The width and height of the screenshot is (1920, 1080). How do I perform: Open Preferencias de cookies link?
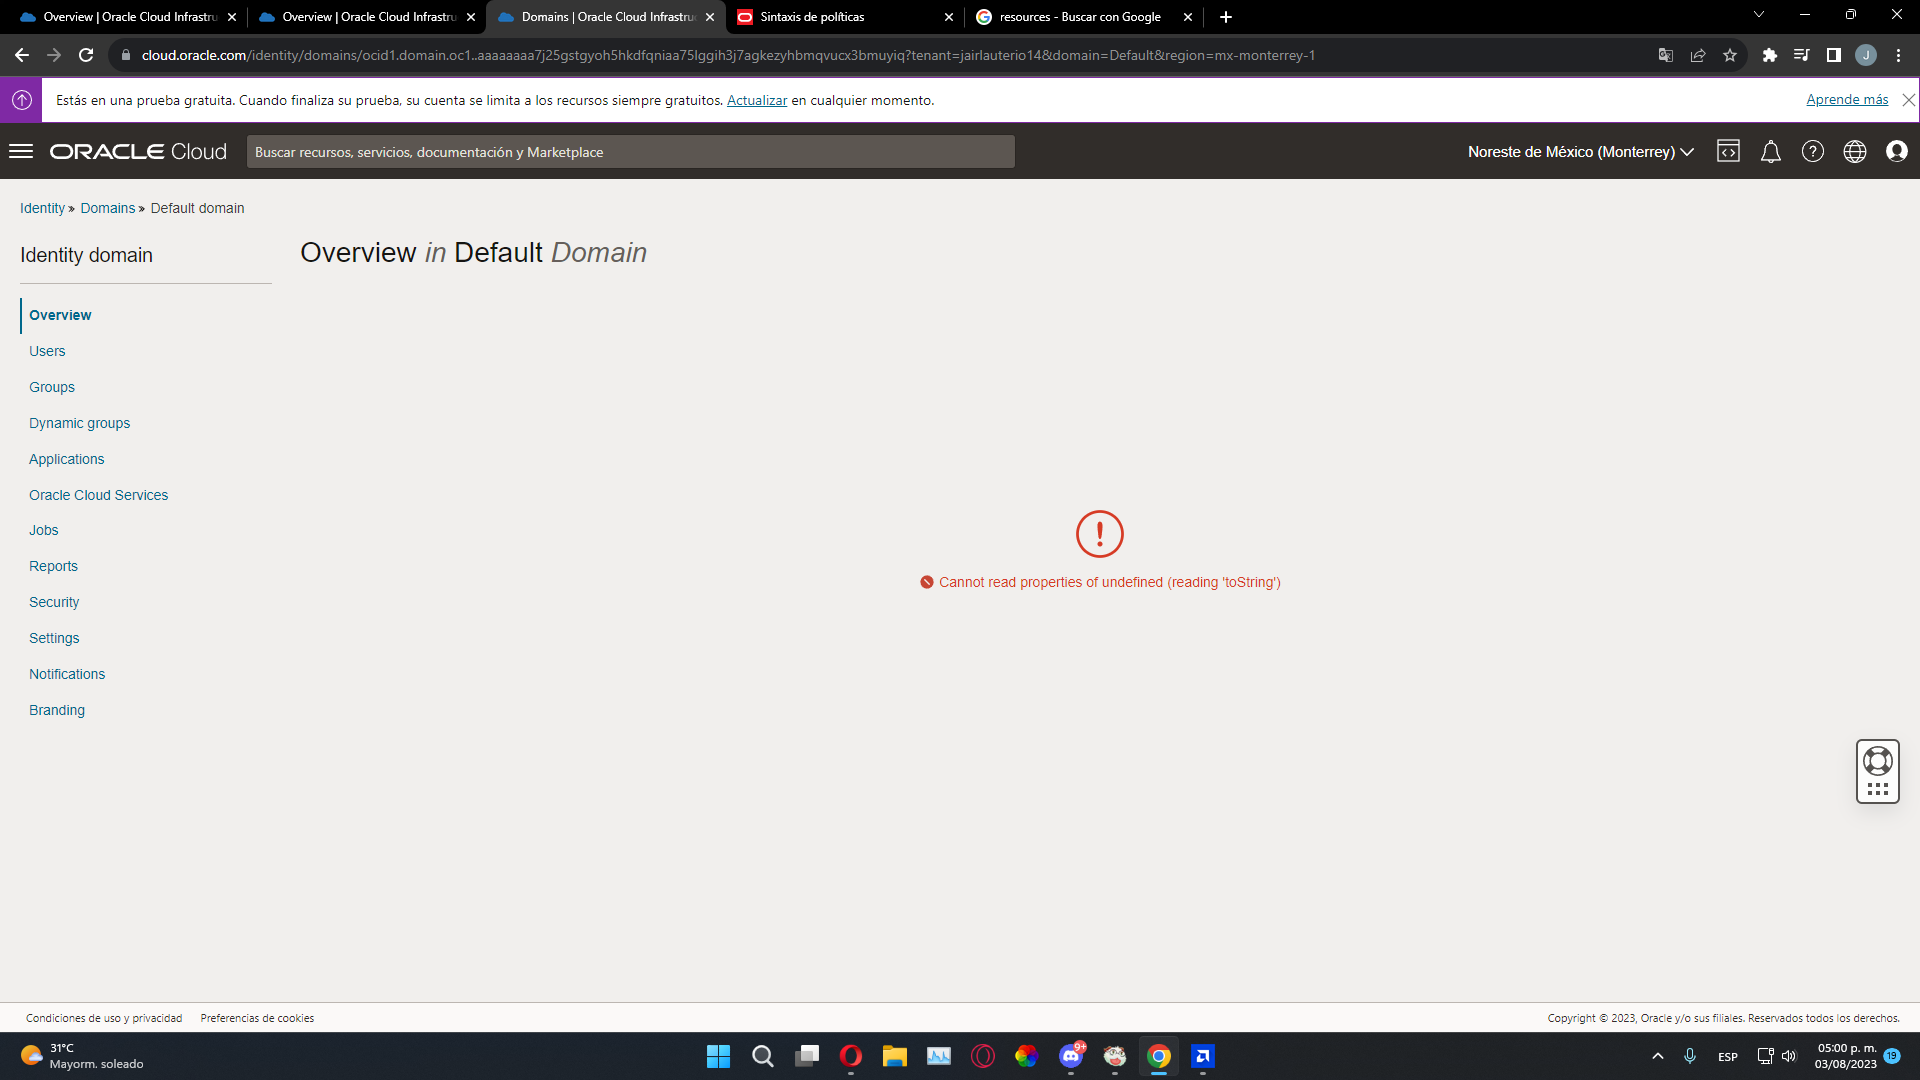pyautogui.click(x=257, y=1018)
